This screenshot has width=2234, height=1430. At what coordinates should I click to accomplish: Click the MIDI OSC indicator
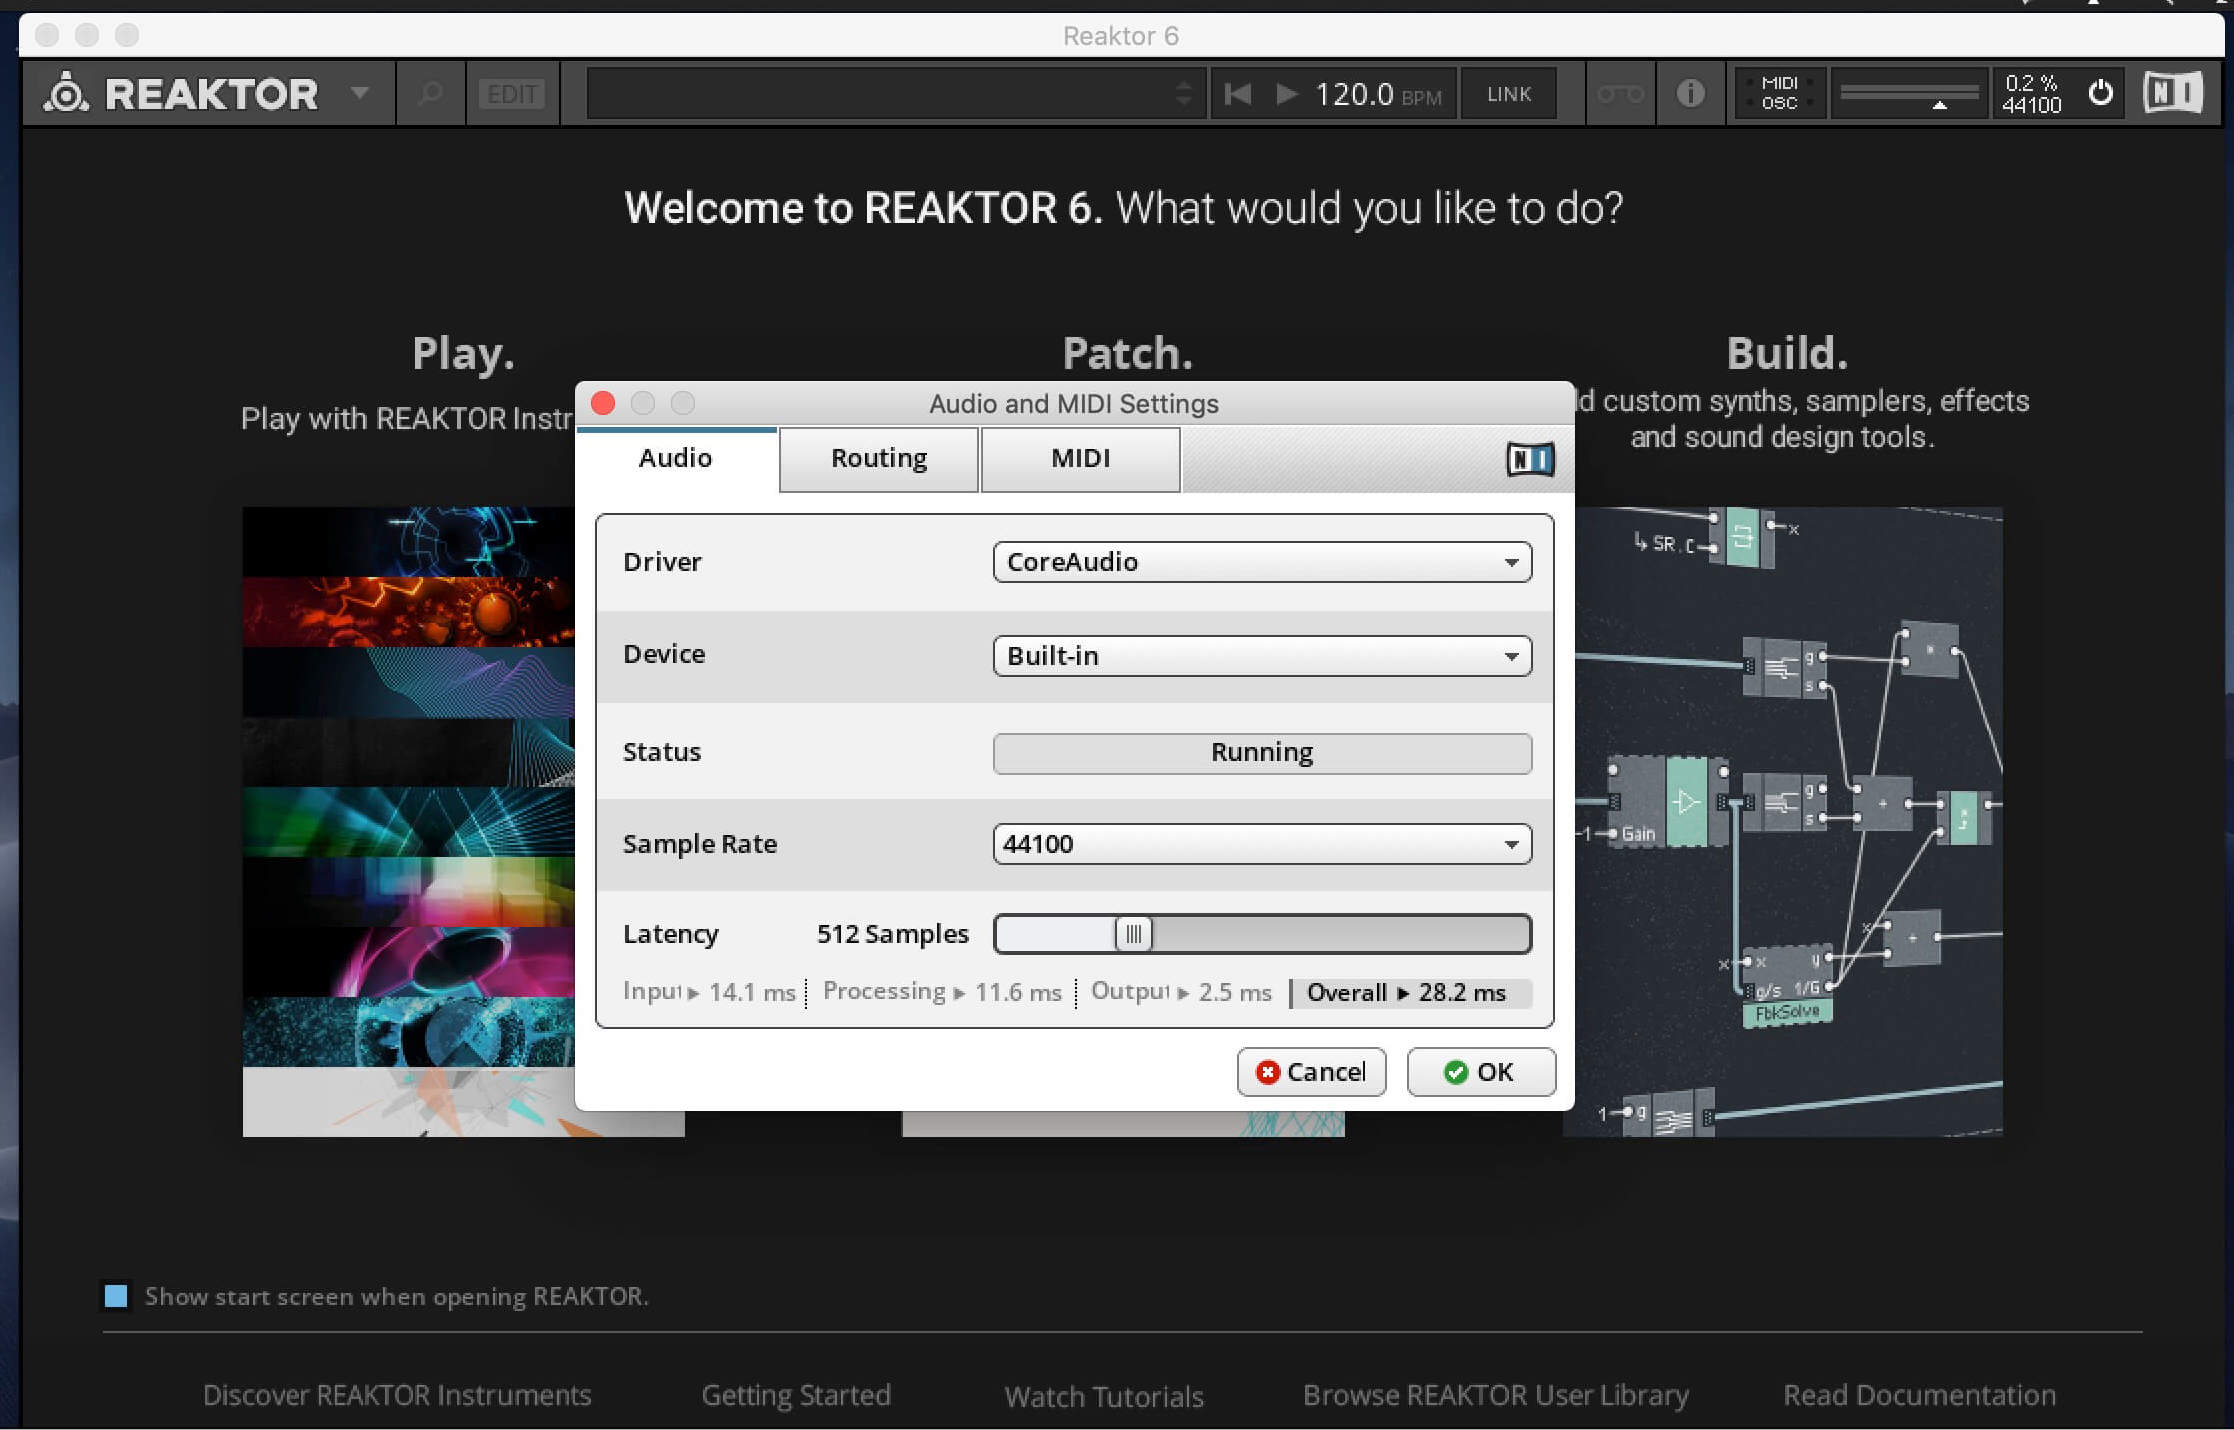(1780, 93)
